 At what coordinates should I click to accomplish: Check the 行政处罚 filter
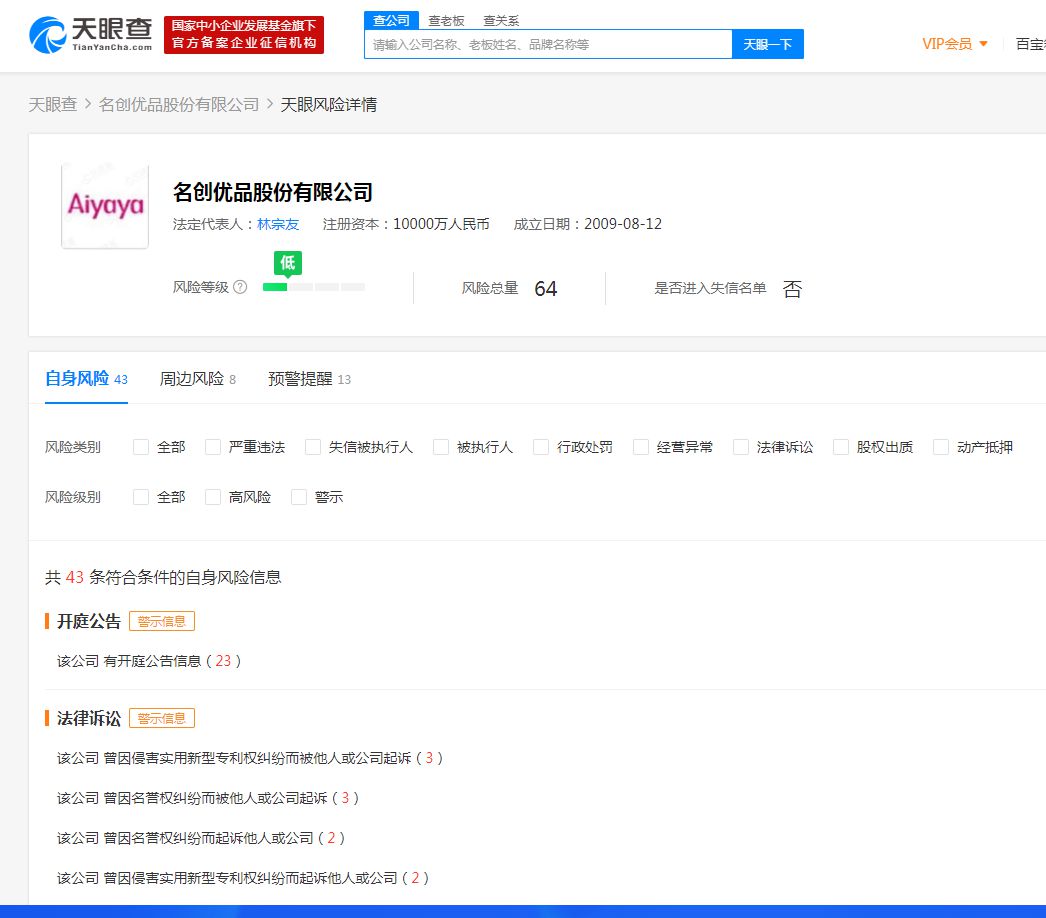click(x=541, y=447)
